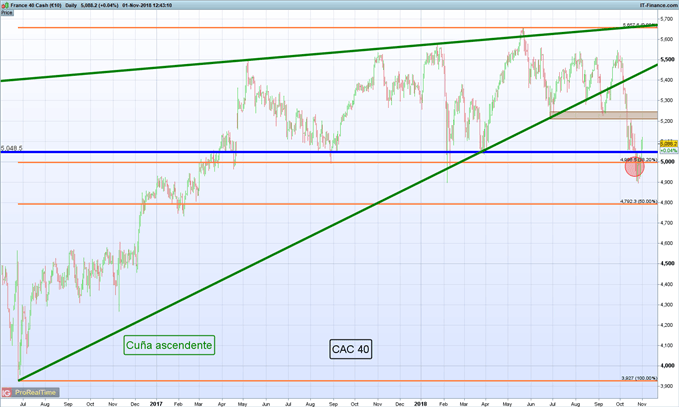Click the 4,792.3 (50.00%) Fibonacci label
Screen dimensions: 679x407
638,201
